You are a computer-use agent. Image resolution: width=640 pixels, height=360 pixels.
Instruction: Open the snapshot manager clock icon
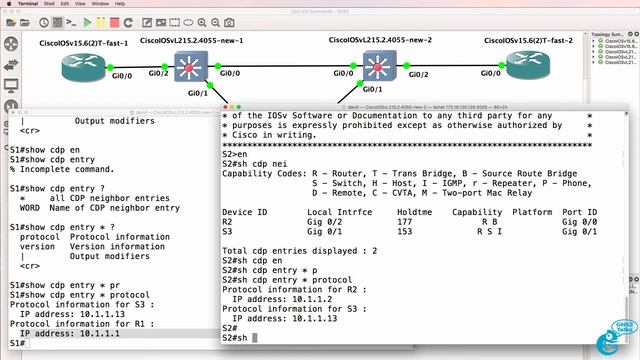tap(44, 22)
